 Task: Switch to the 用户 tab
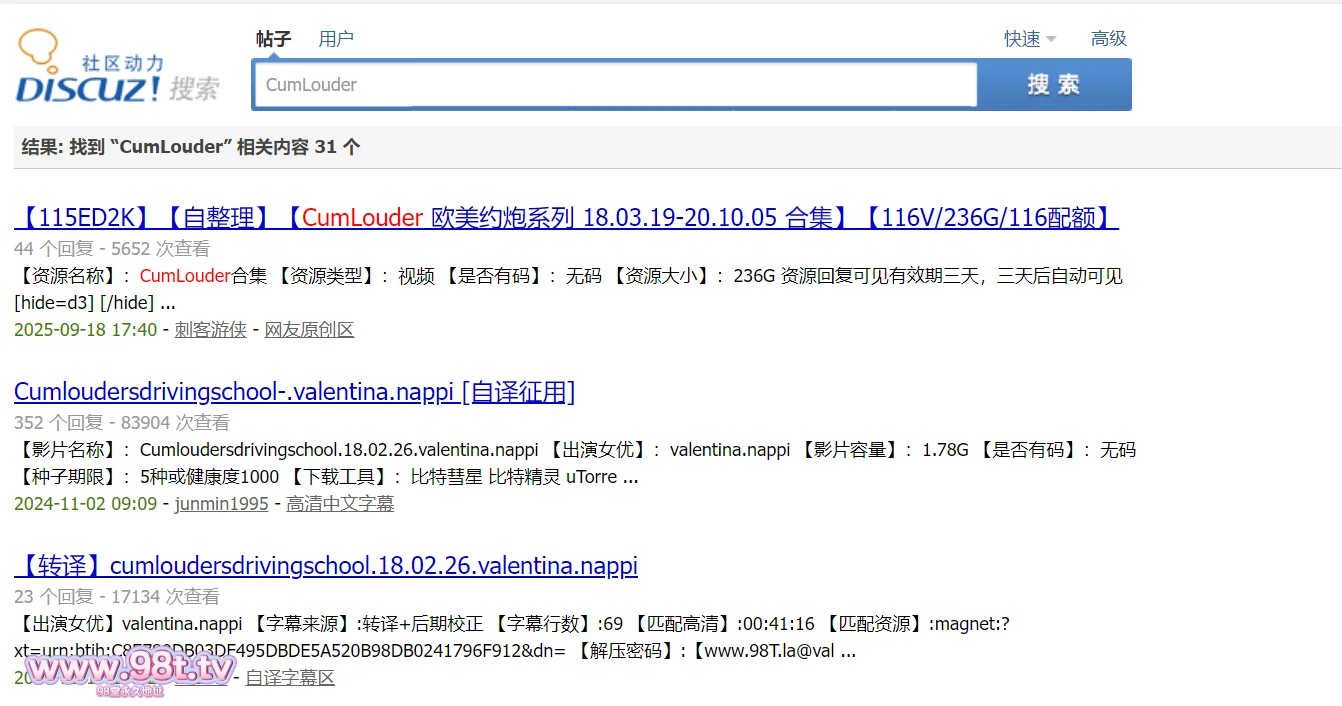click(336, 39)
